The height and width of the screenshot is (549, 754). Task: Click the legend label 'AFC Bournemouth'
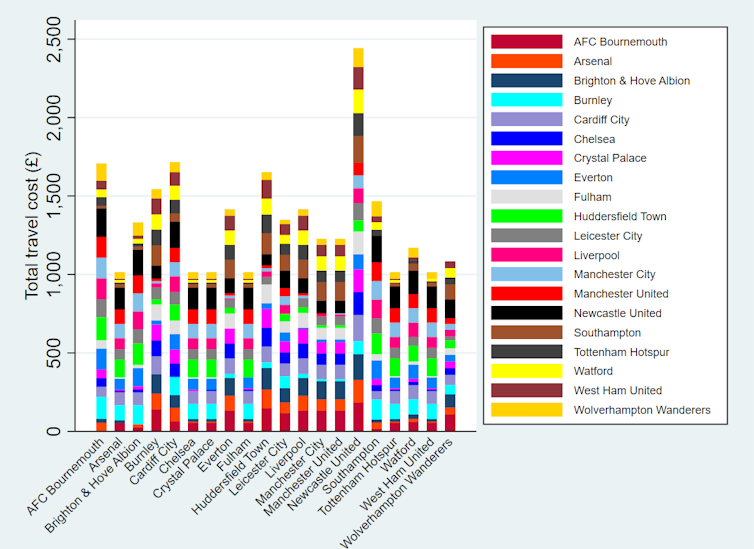click(620, 42)
